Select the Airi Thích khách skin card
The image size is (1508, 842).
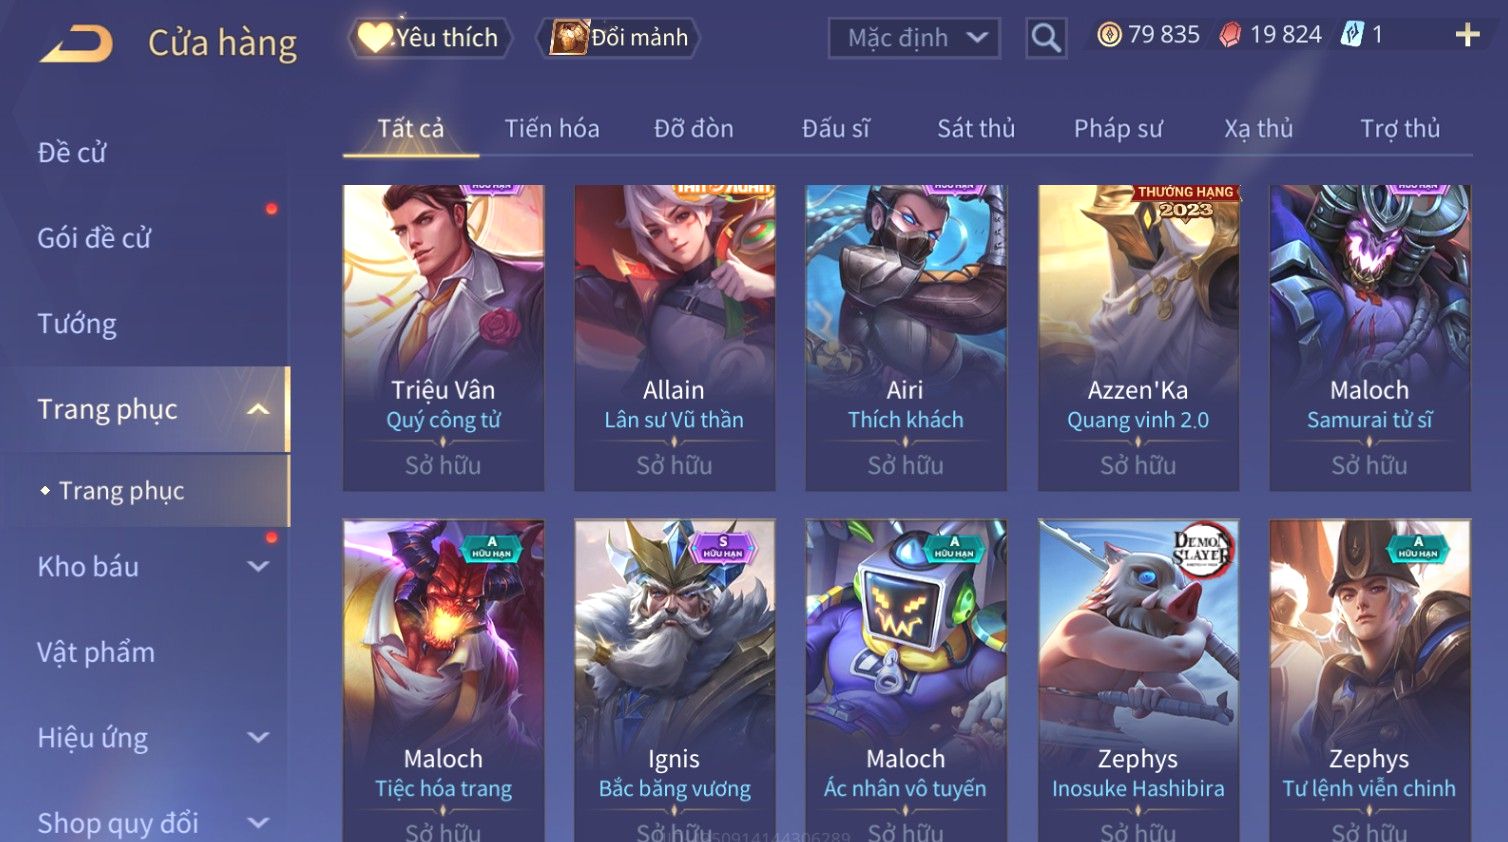[x=906, y=337]
